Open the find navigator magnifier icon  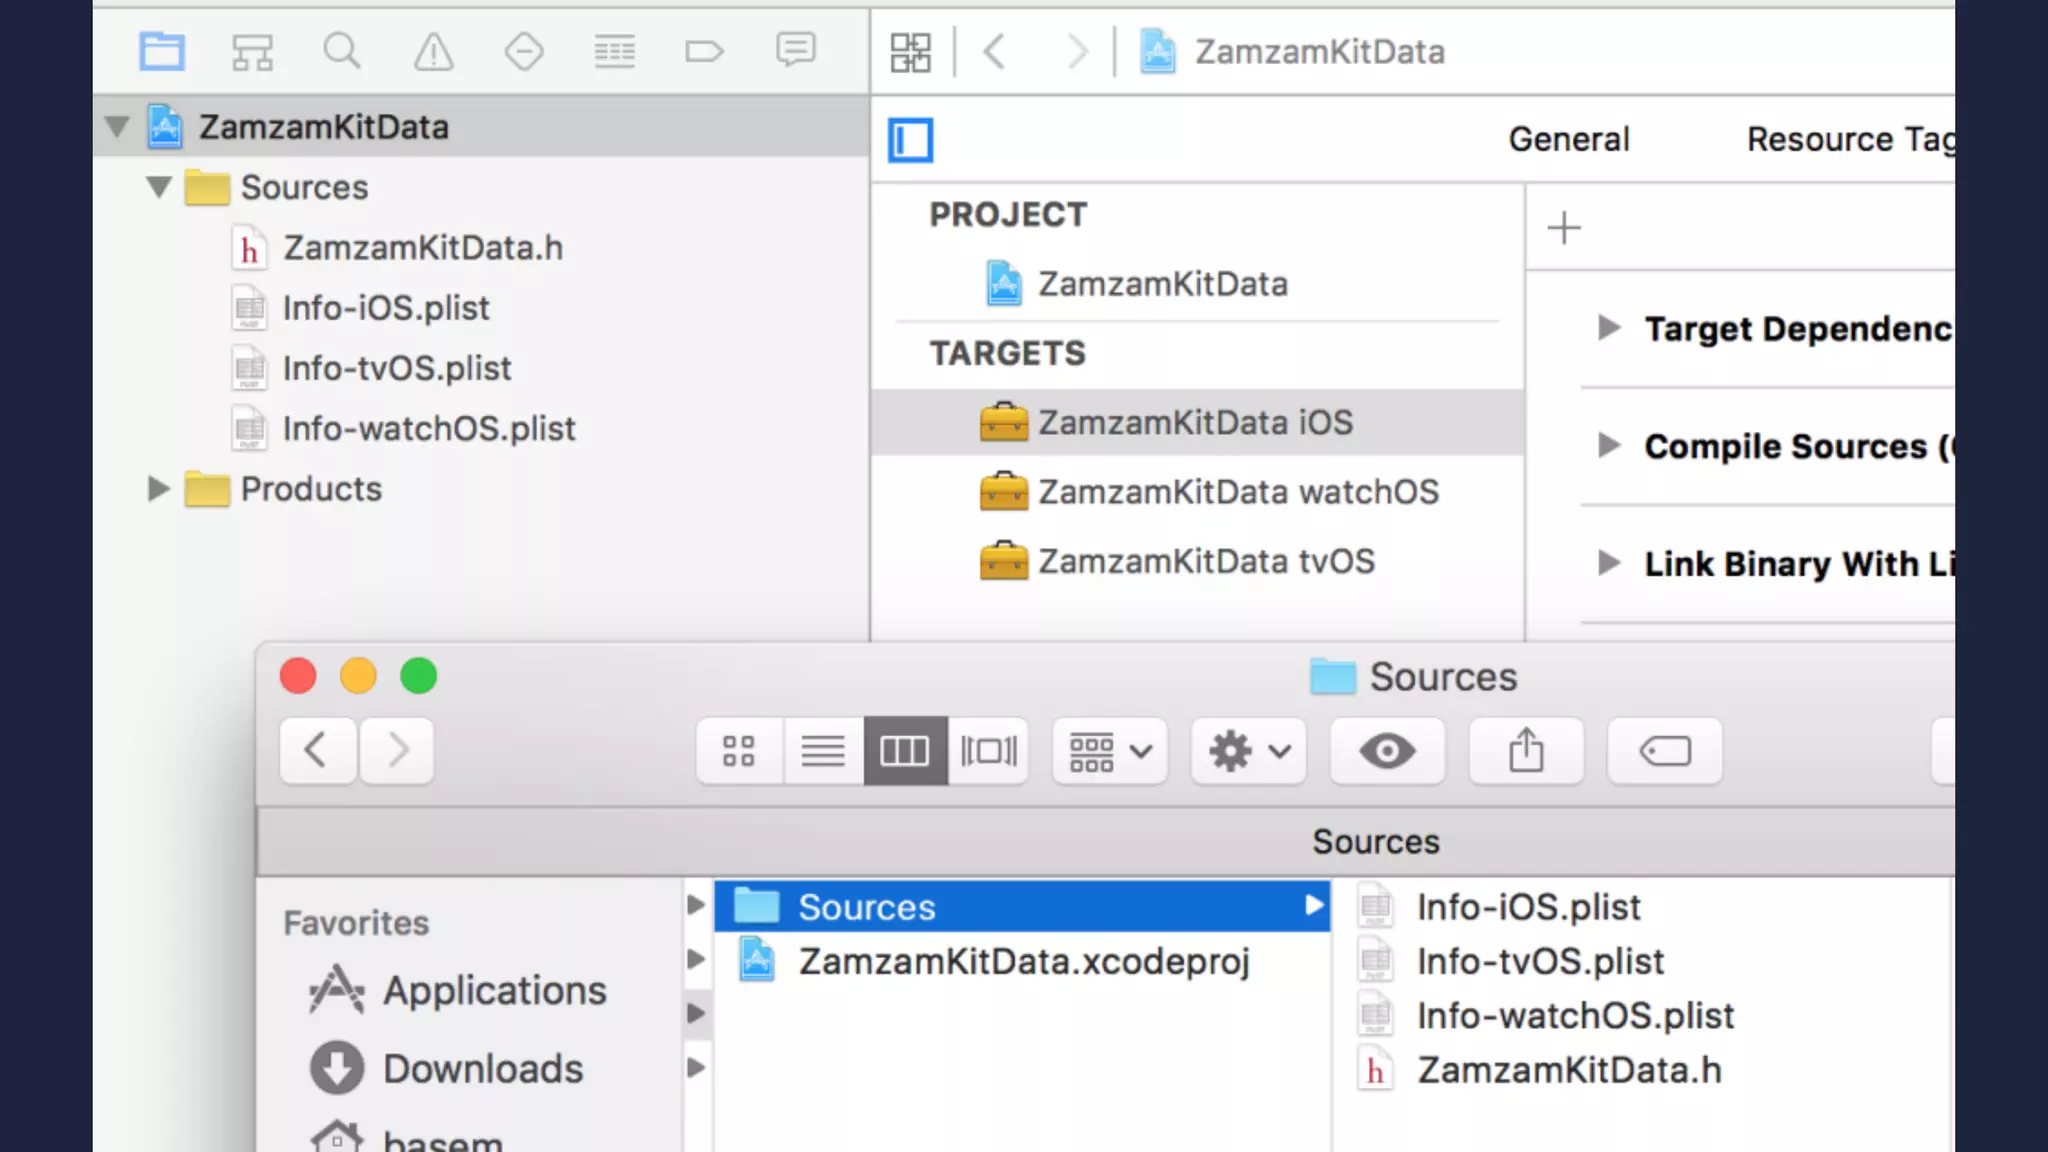pos(342,51)
